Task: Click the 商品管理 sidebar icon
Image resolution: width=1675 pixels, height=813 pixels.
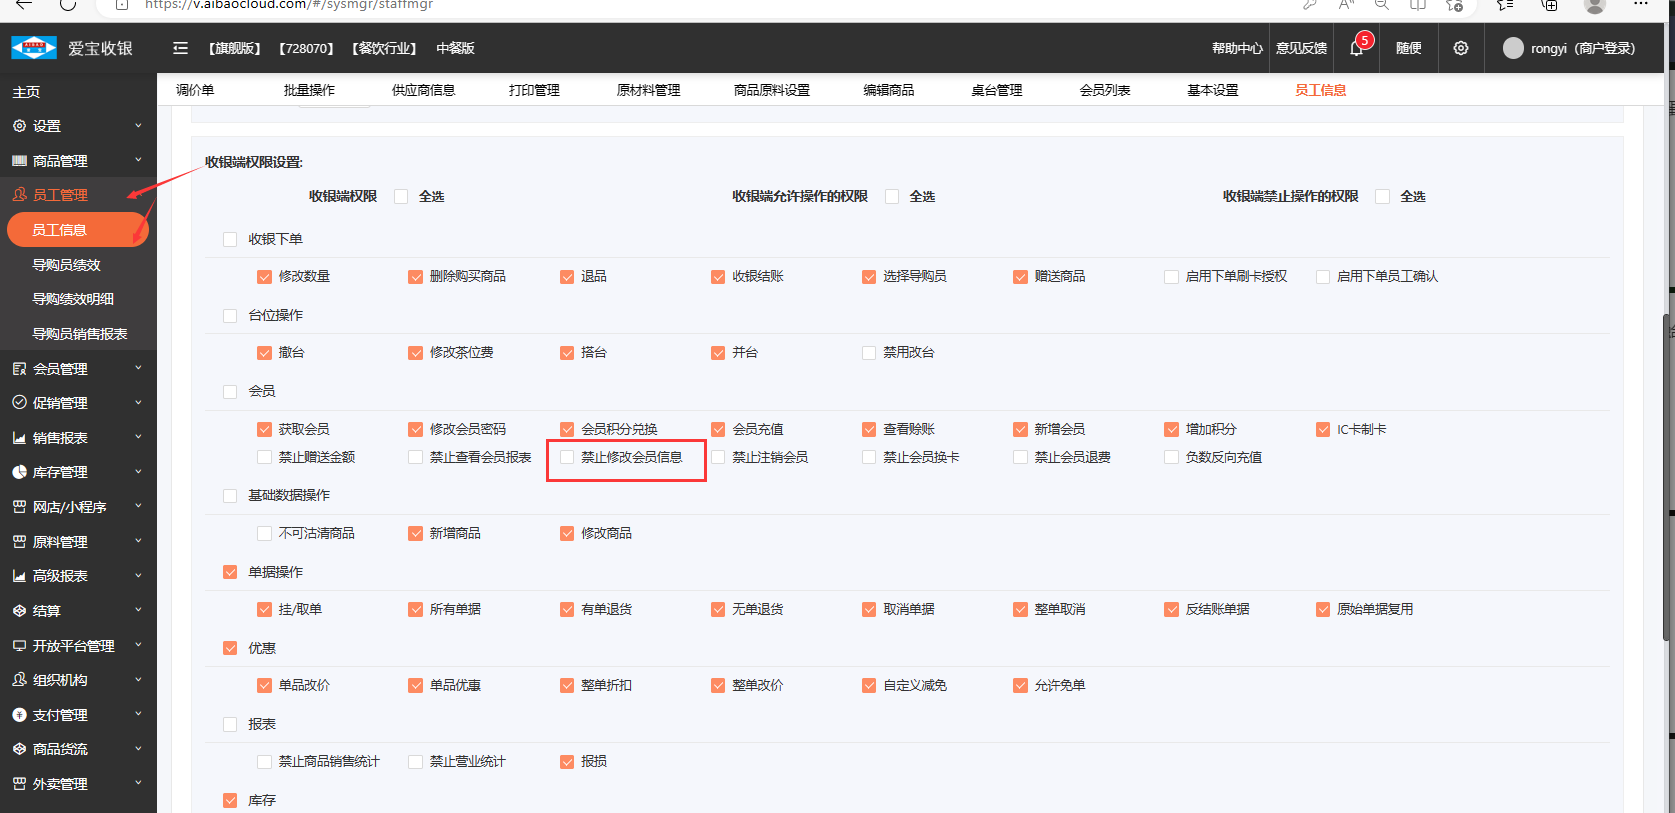Action: coord(19,161)
